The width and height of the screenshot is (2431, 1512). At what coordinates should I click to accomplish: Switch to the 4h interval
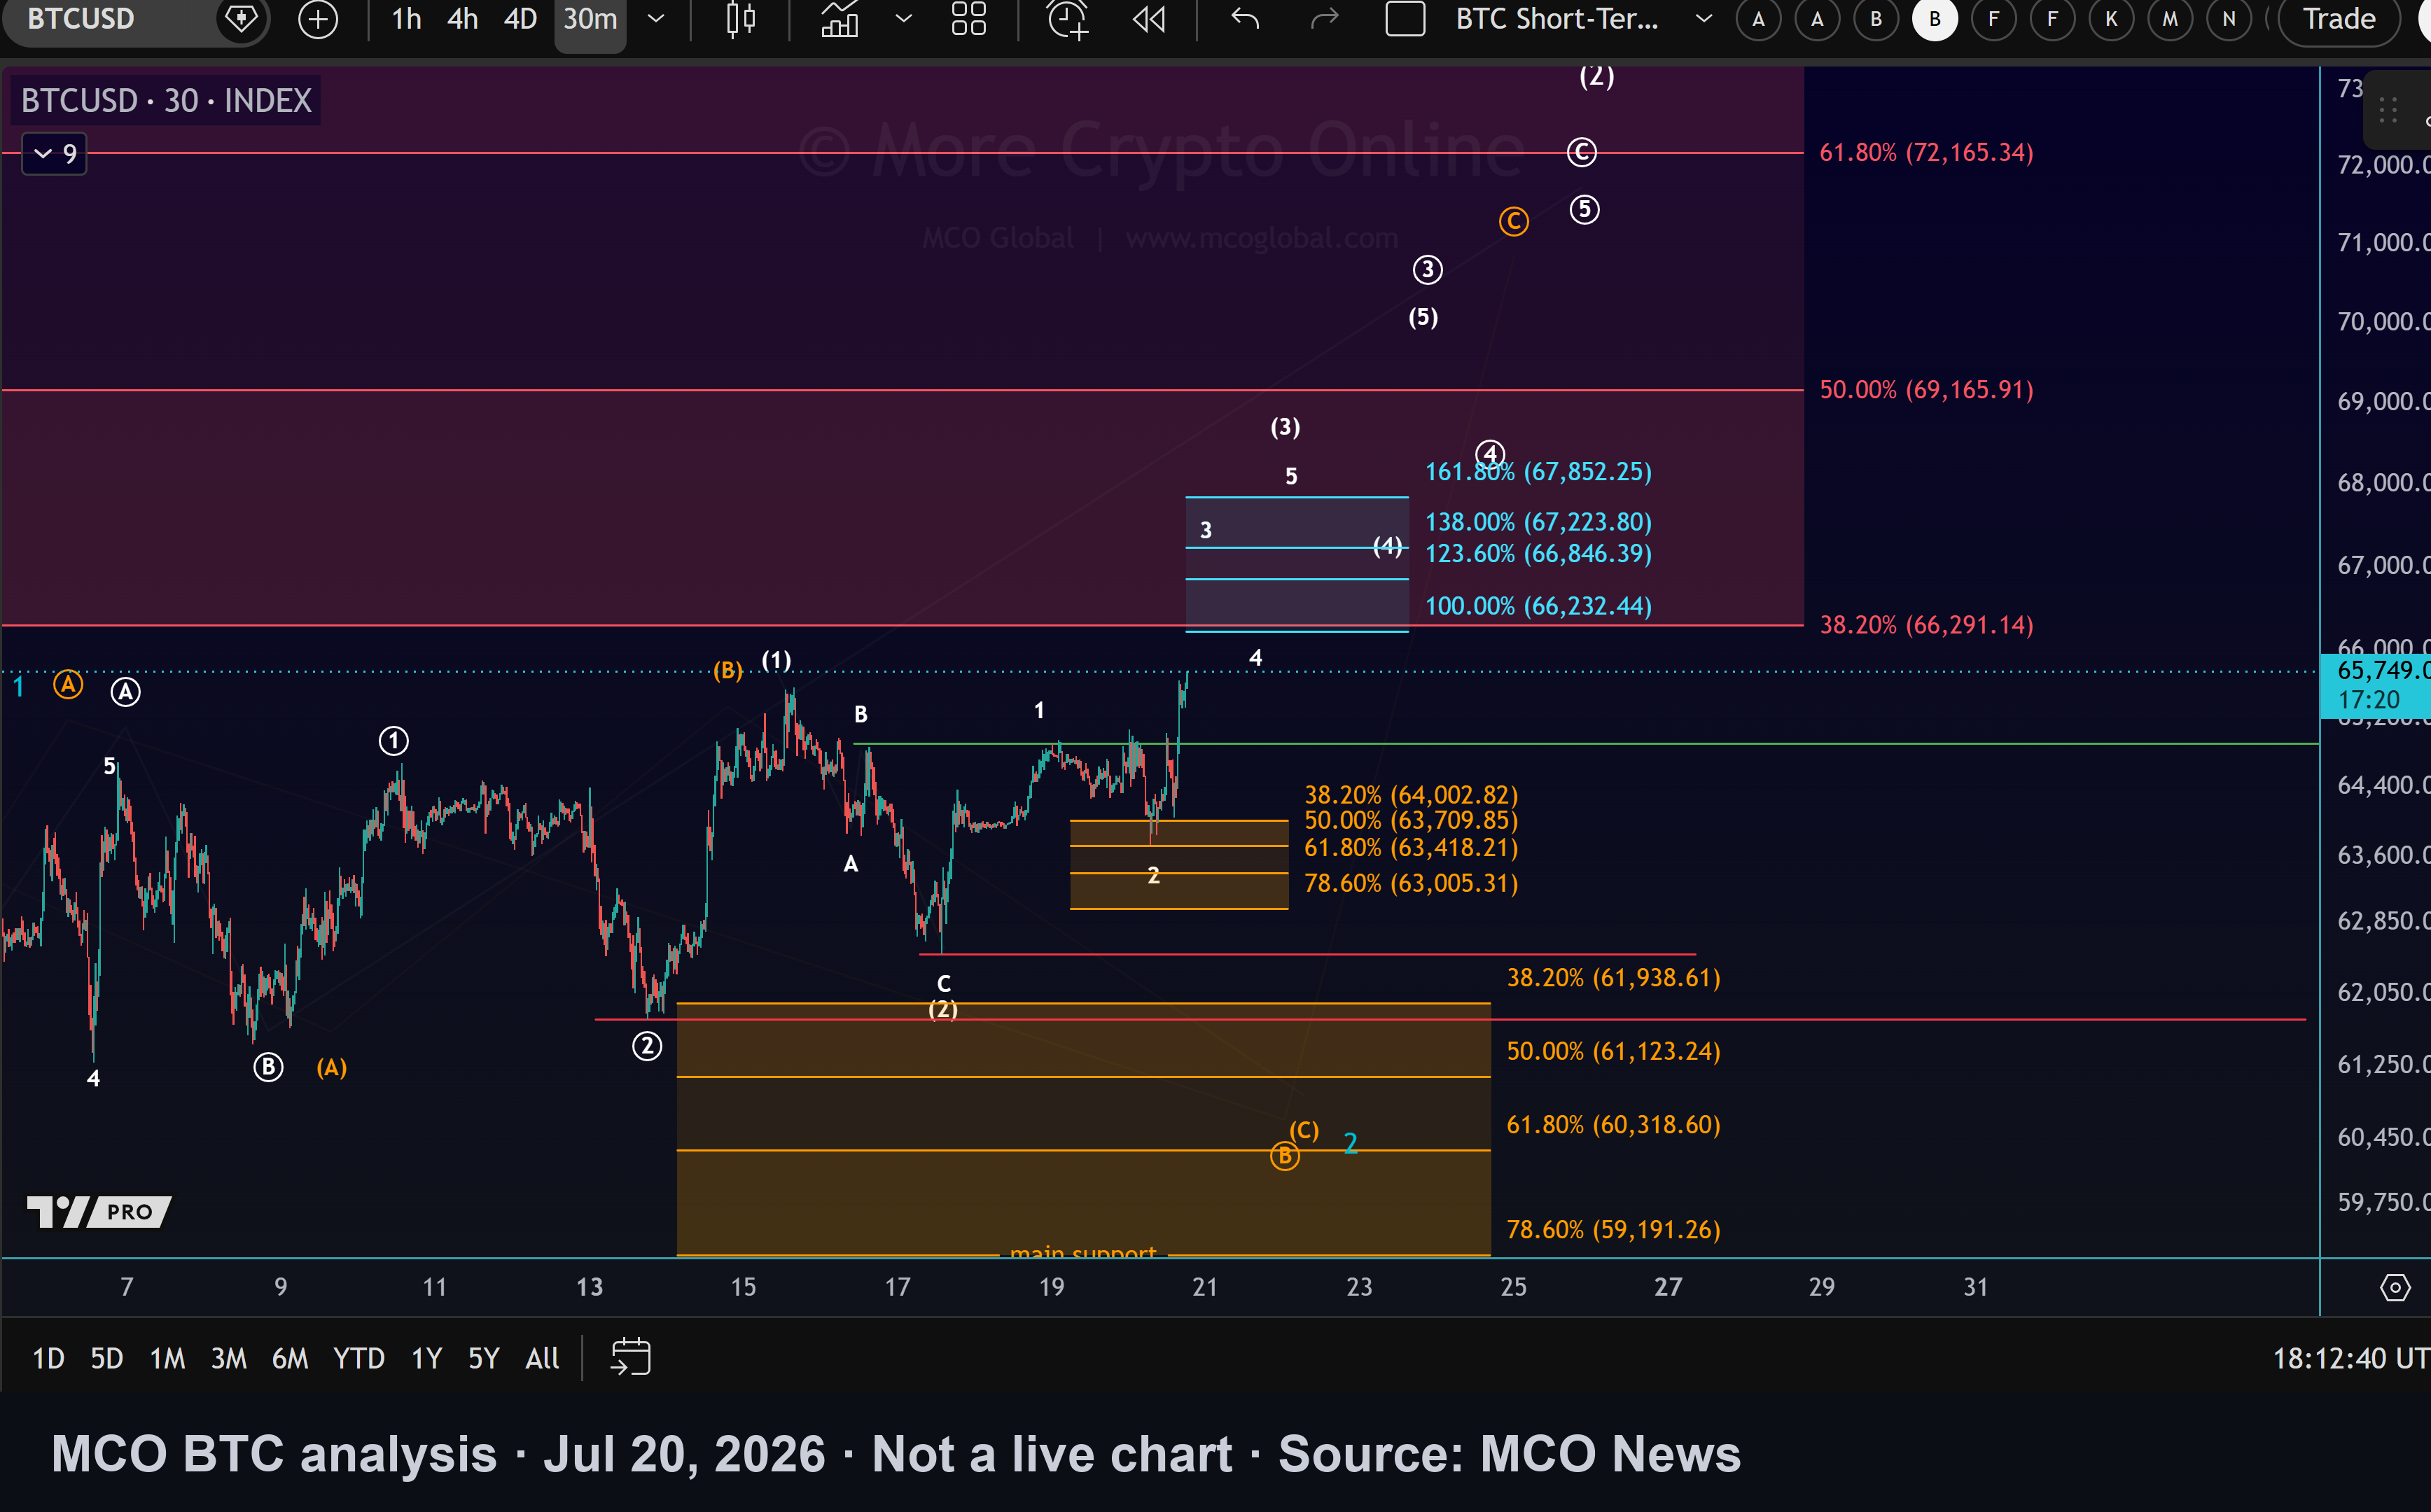(x=462, y=19)
